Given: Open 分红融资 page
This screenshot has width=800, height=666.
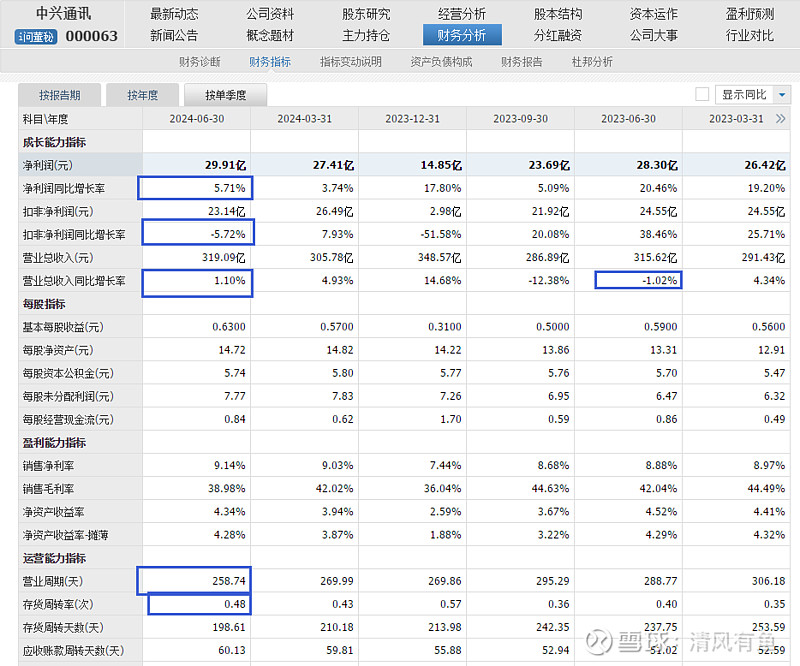Looking at the screenshot, I should (558, 35).
